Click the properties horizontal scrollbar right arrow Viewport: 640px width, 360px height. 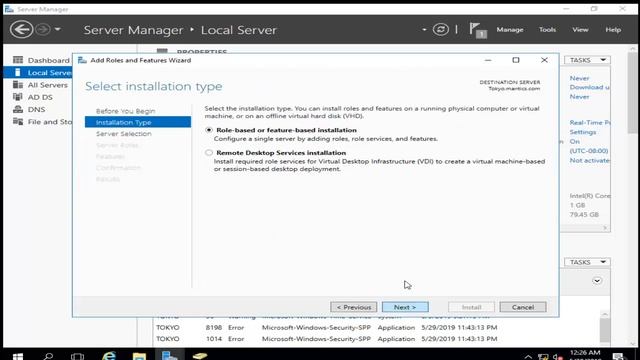click(605, 228)
